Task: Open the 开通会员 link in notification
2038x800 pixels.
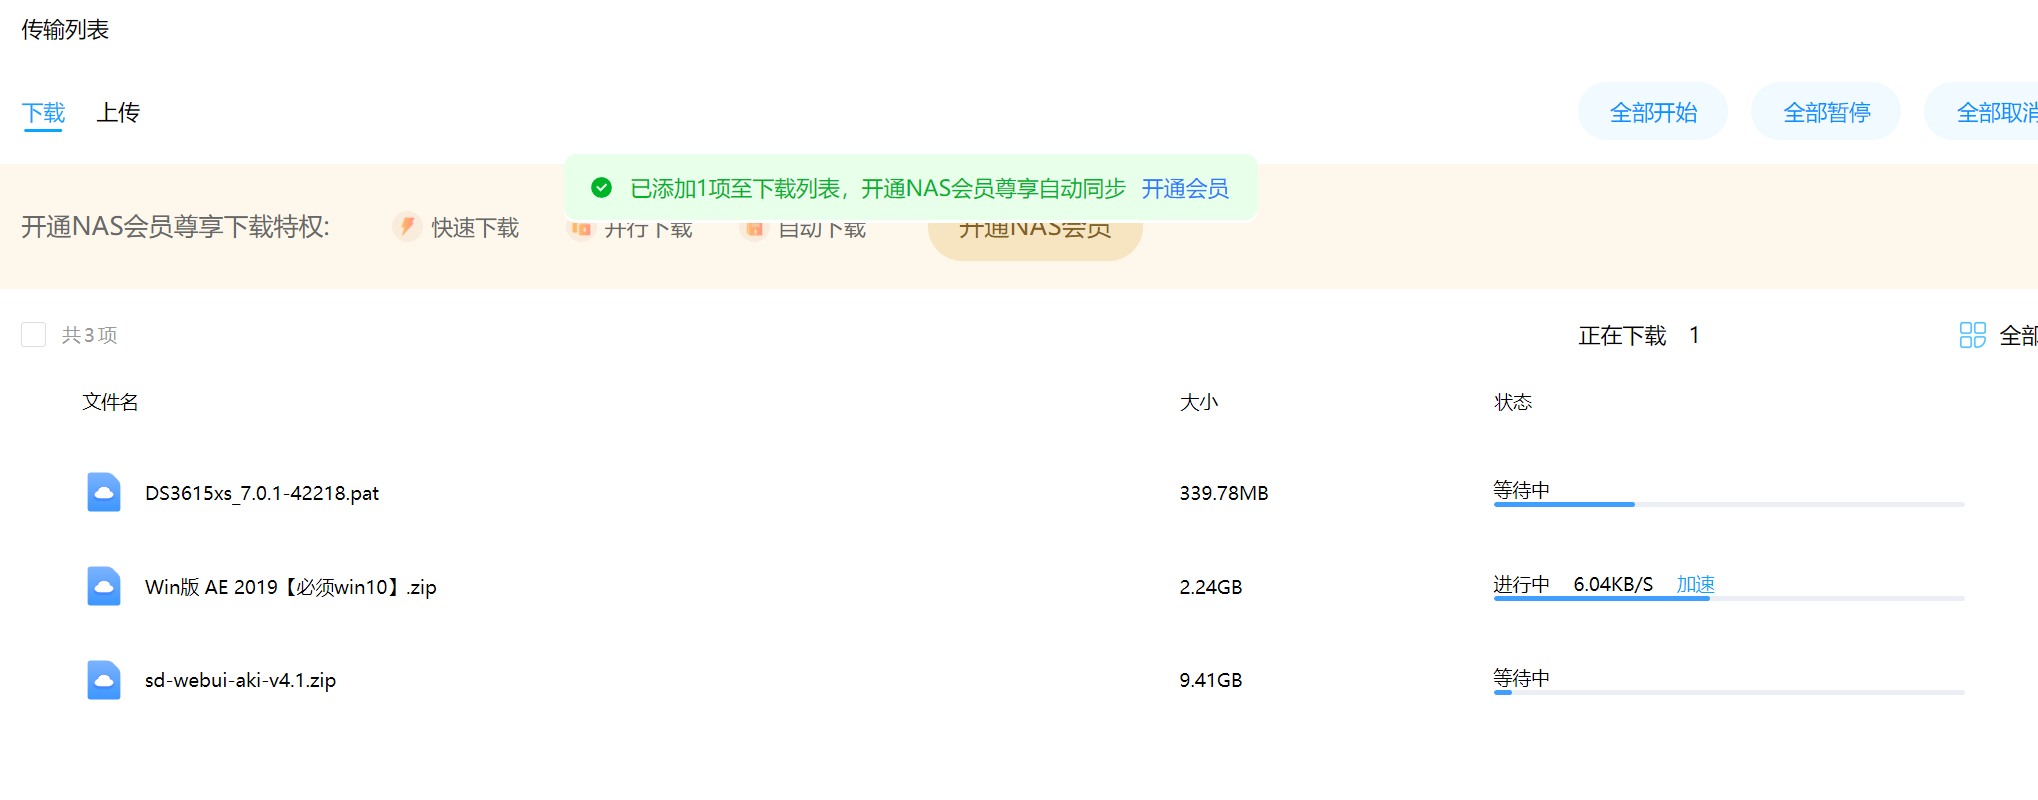Action: point(1185,188)
